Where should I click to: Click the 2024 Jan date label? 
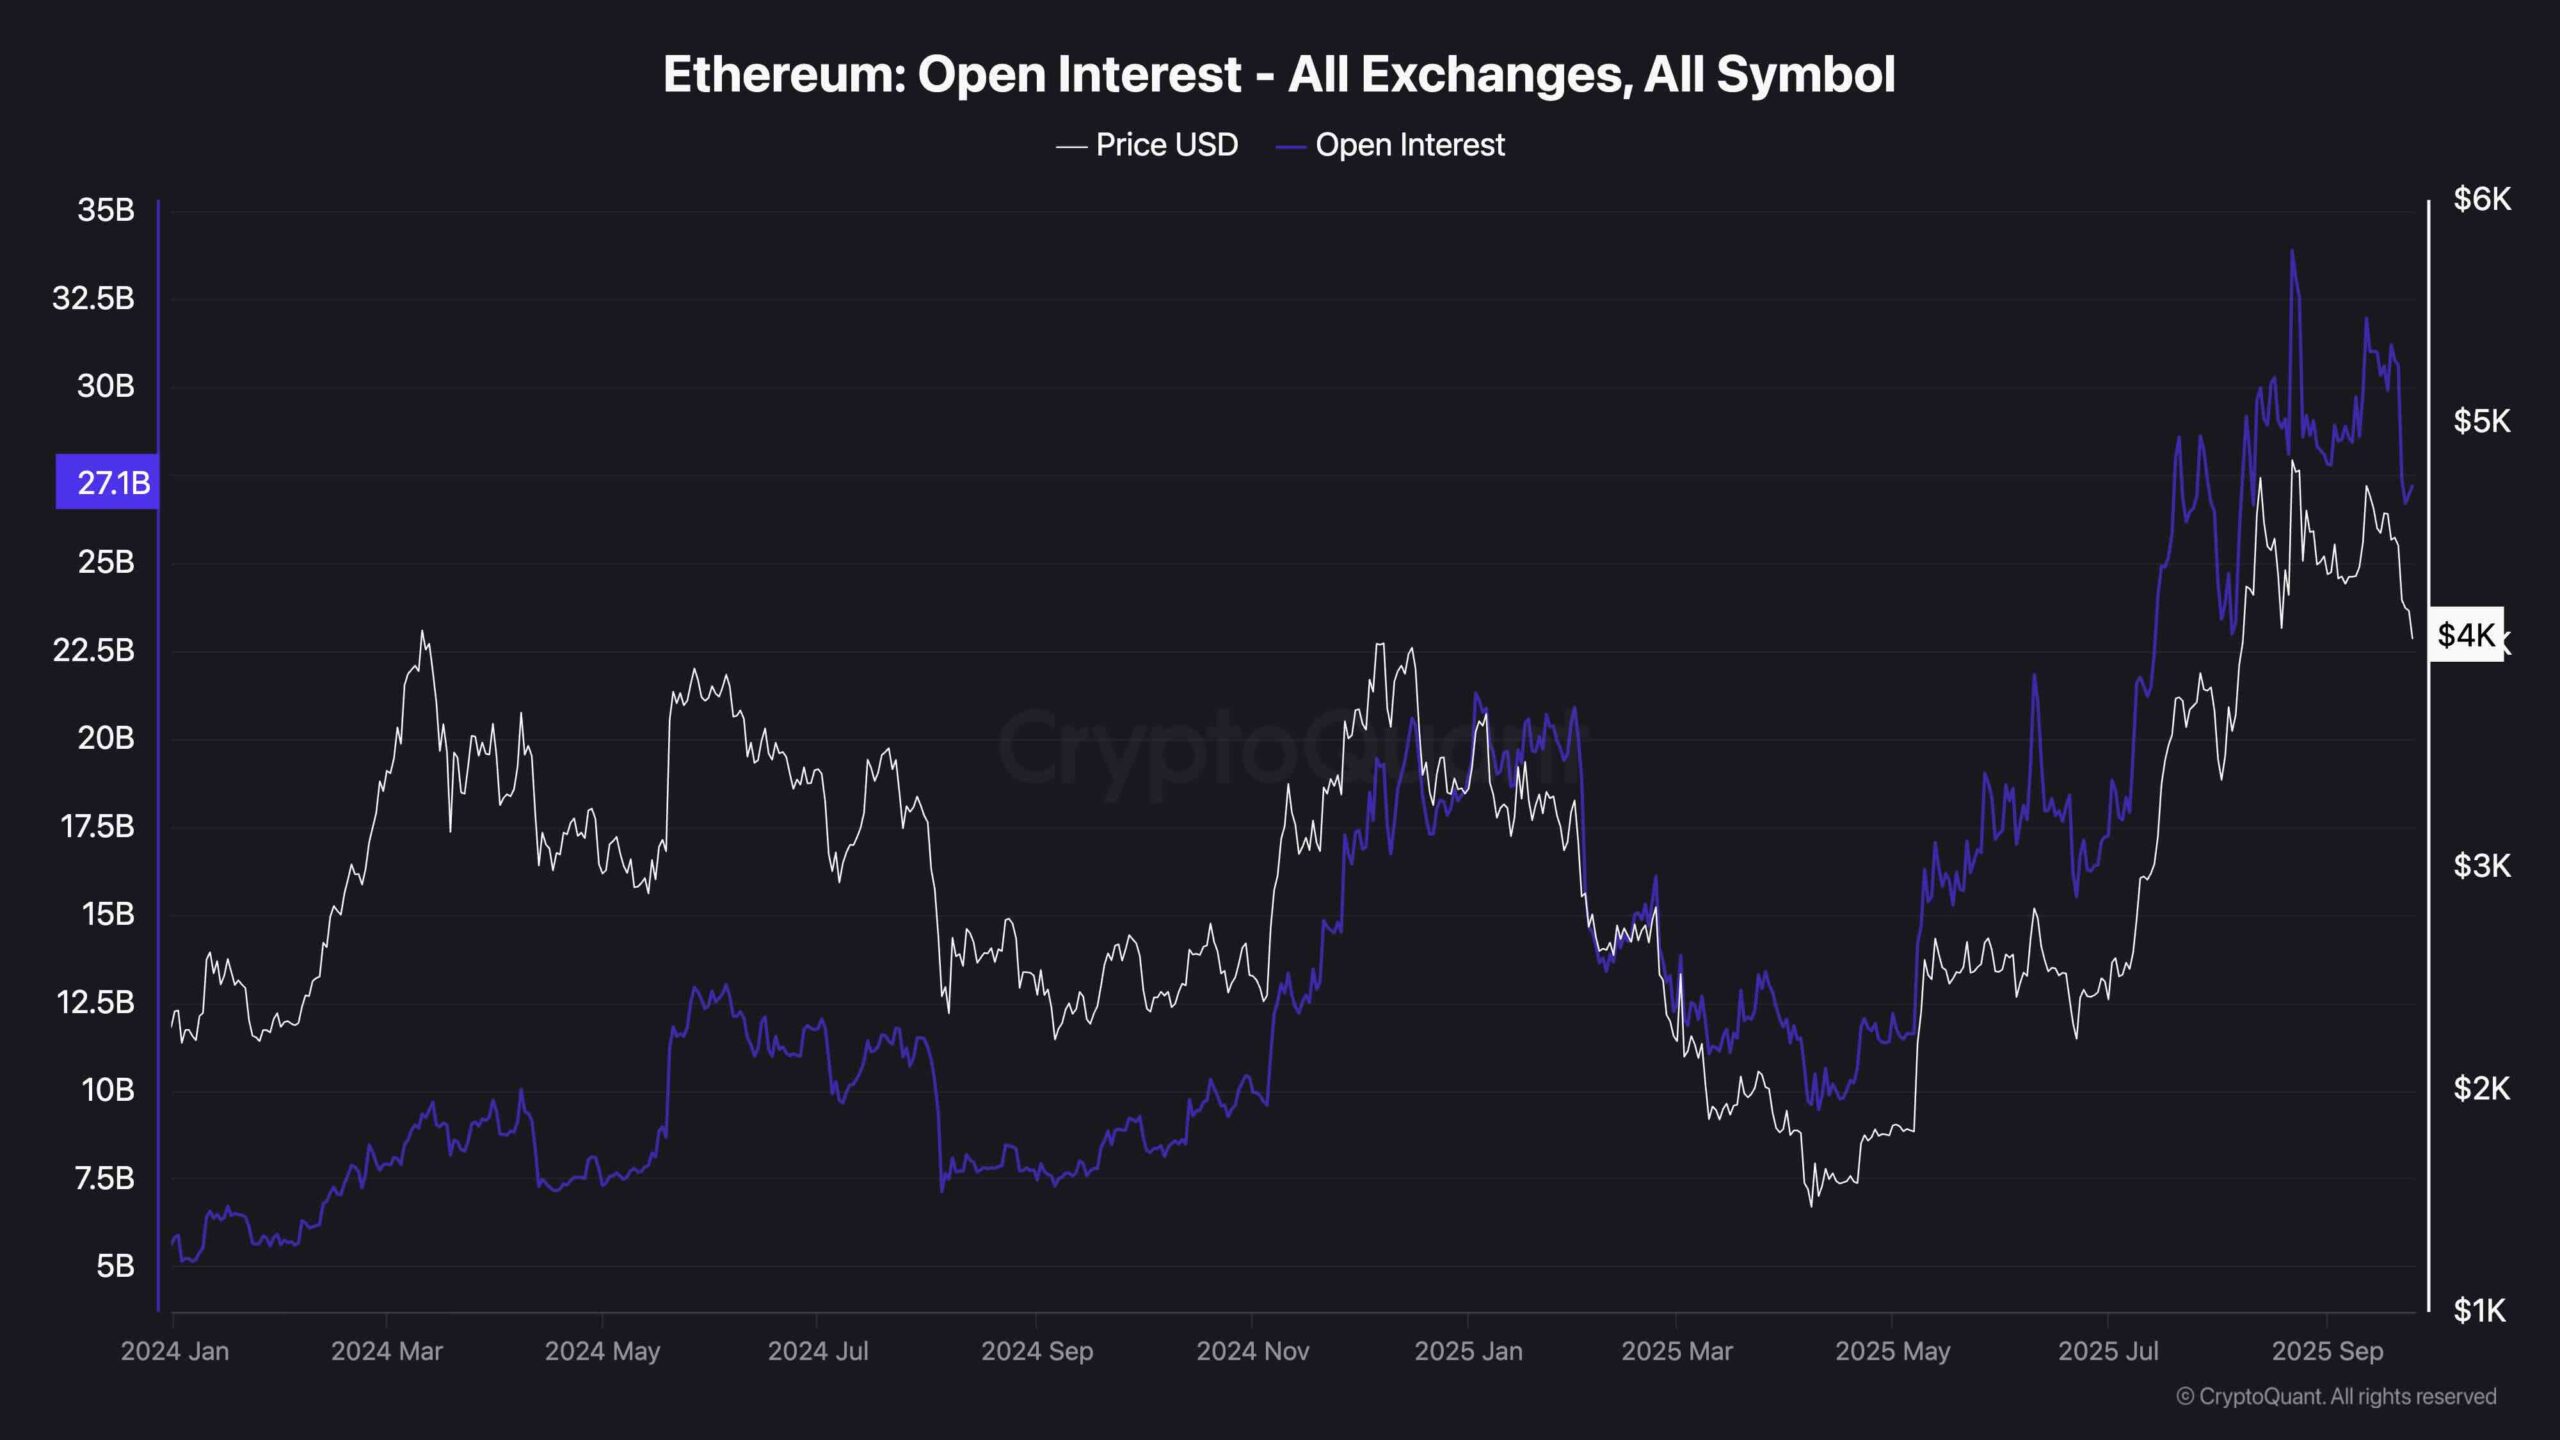[175, 1351]
